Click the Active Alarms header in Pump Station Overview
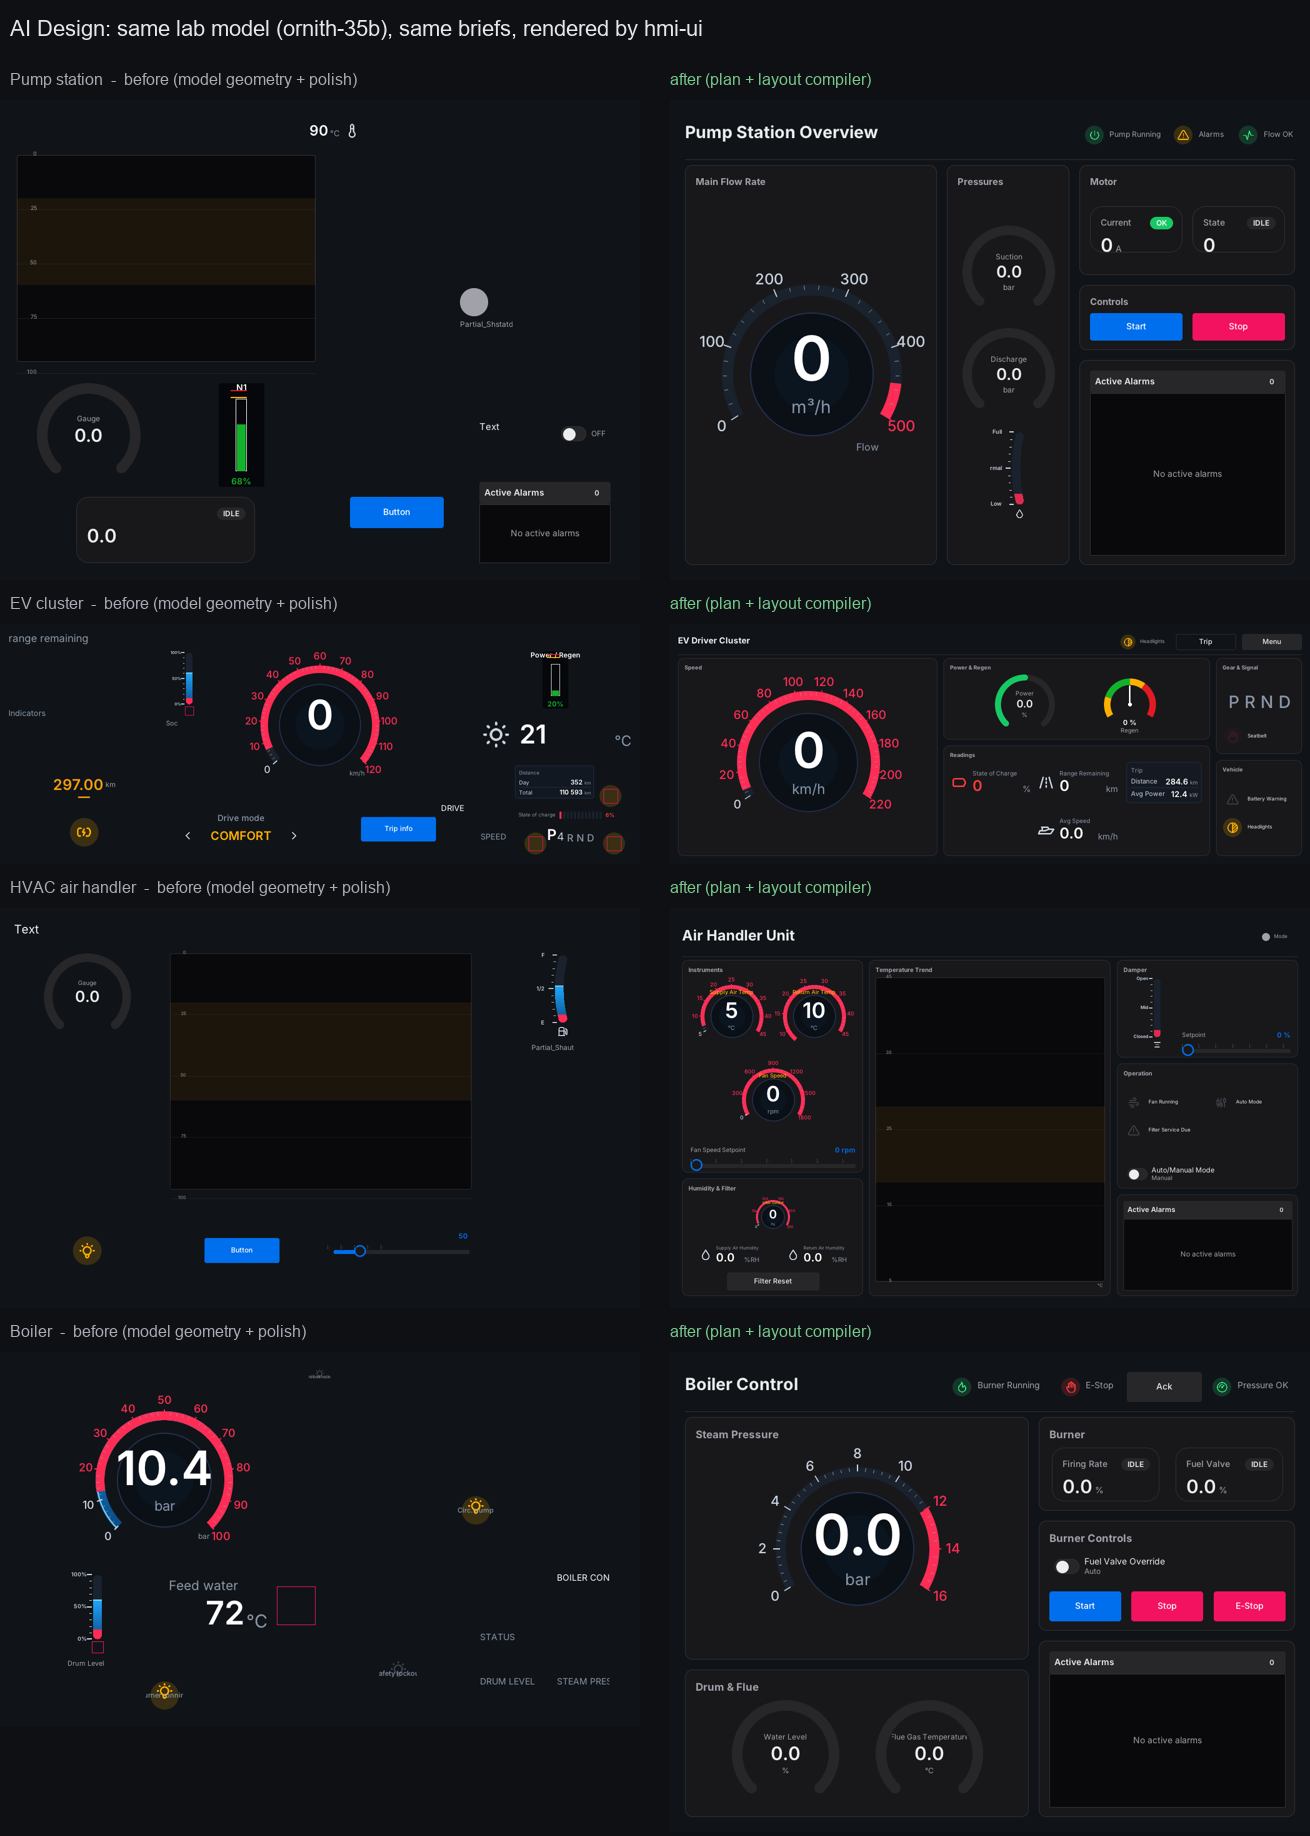Screen dimensions: 1310x1836 (1187, 382)
